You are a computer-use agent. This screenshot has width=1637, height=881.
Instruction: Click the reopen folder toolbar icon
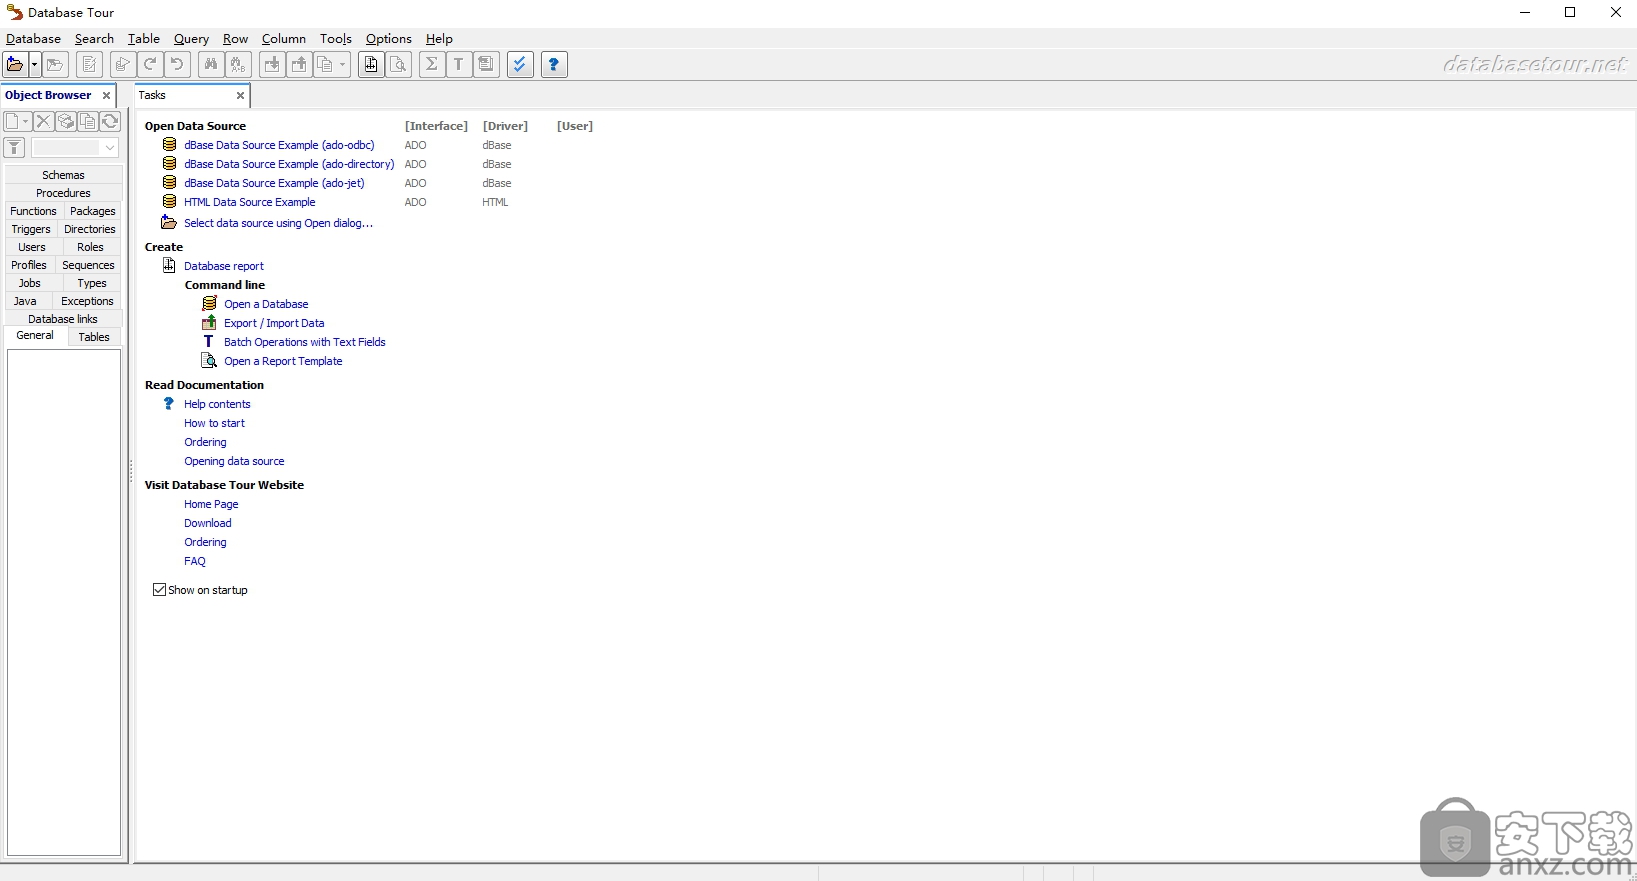55,65
